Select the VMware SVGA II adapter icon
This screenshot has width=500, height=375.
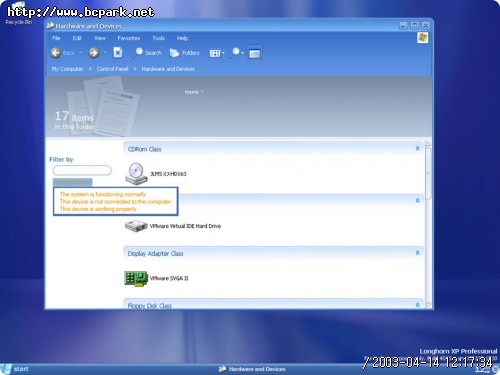(136, 278)
